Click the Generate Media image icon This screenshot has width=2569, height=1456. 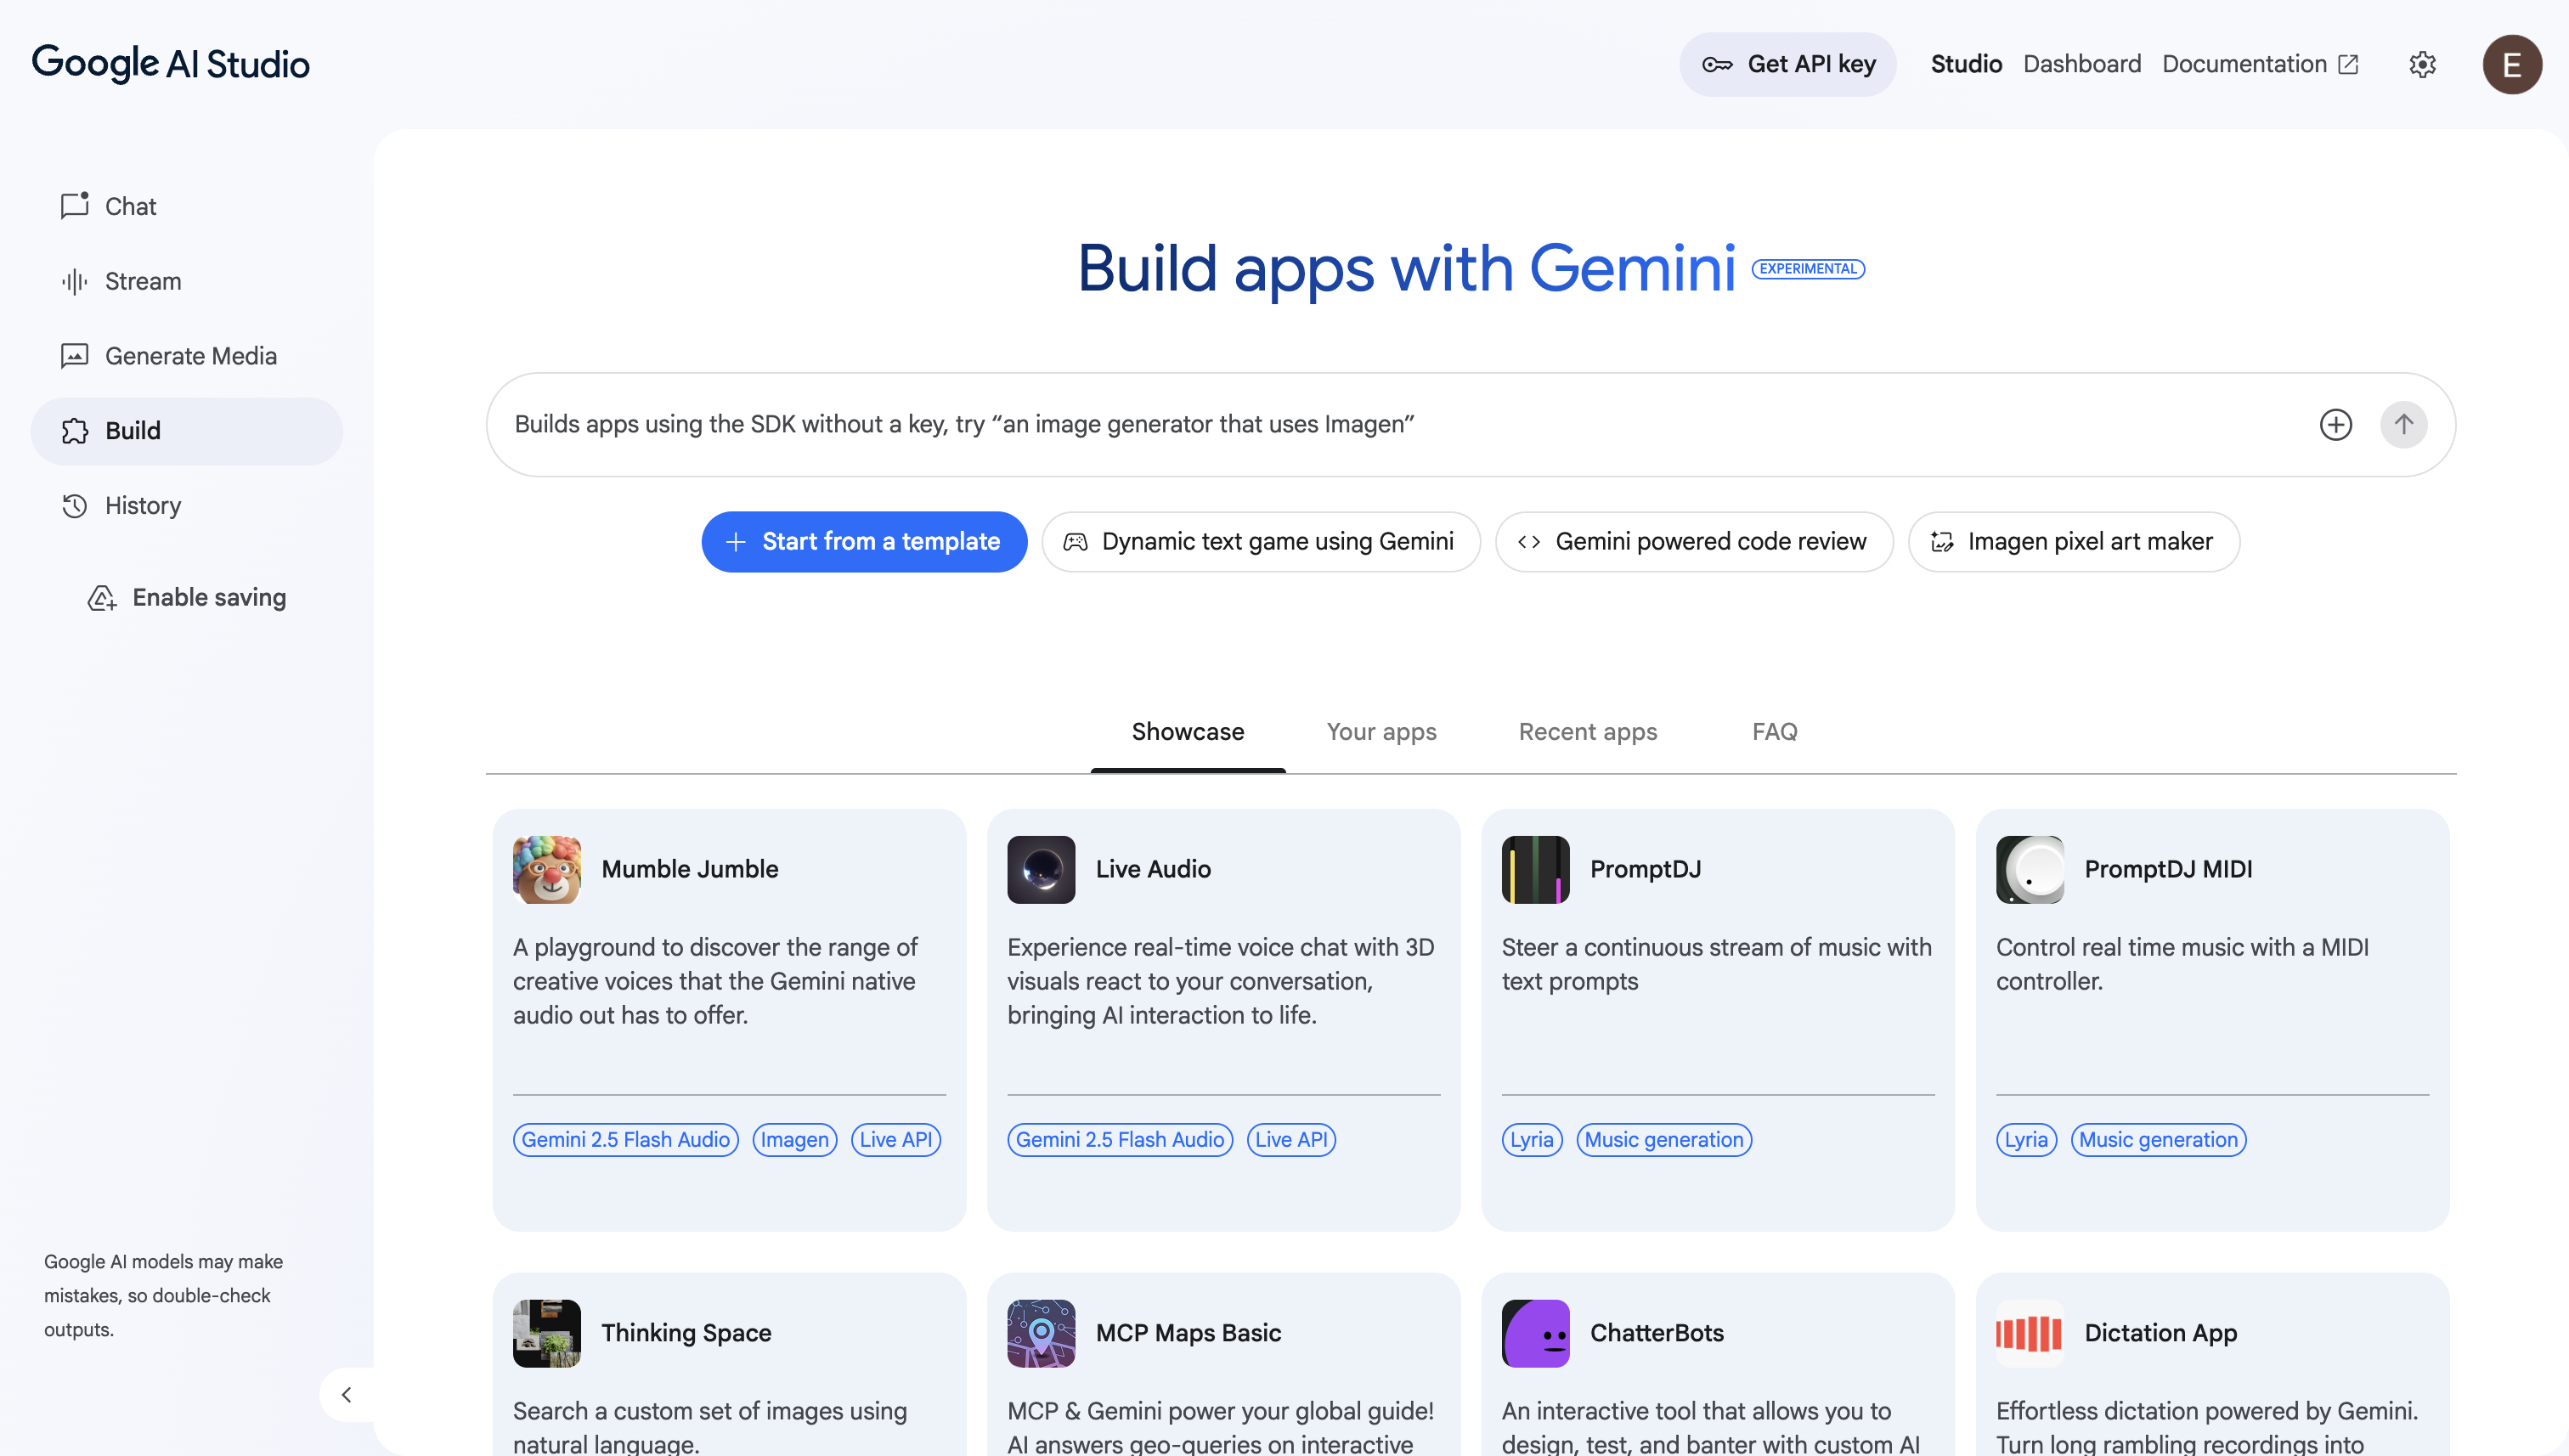pos(75,356)
